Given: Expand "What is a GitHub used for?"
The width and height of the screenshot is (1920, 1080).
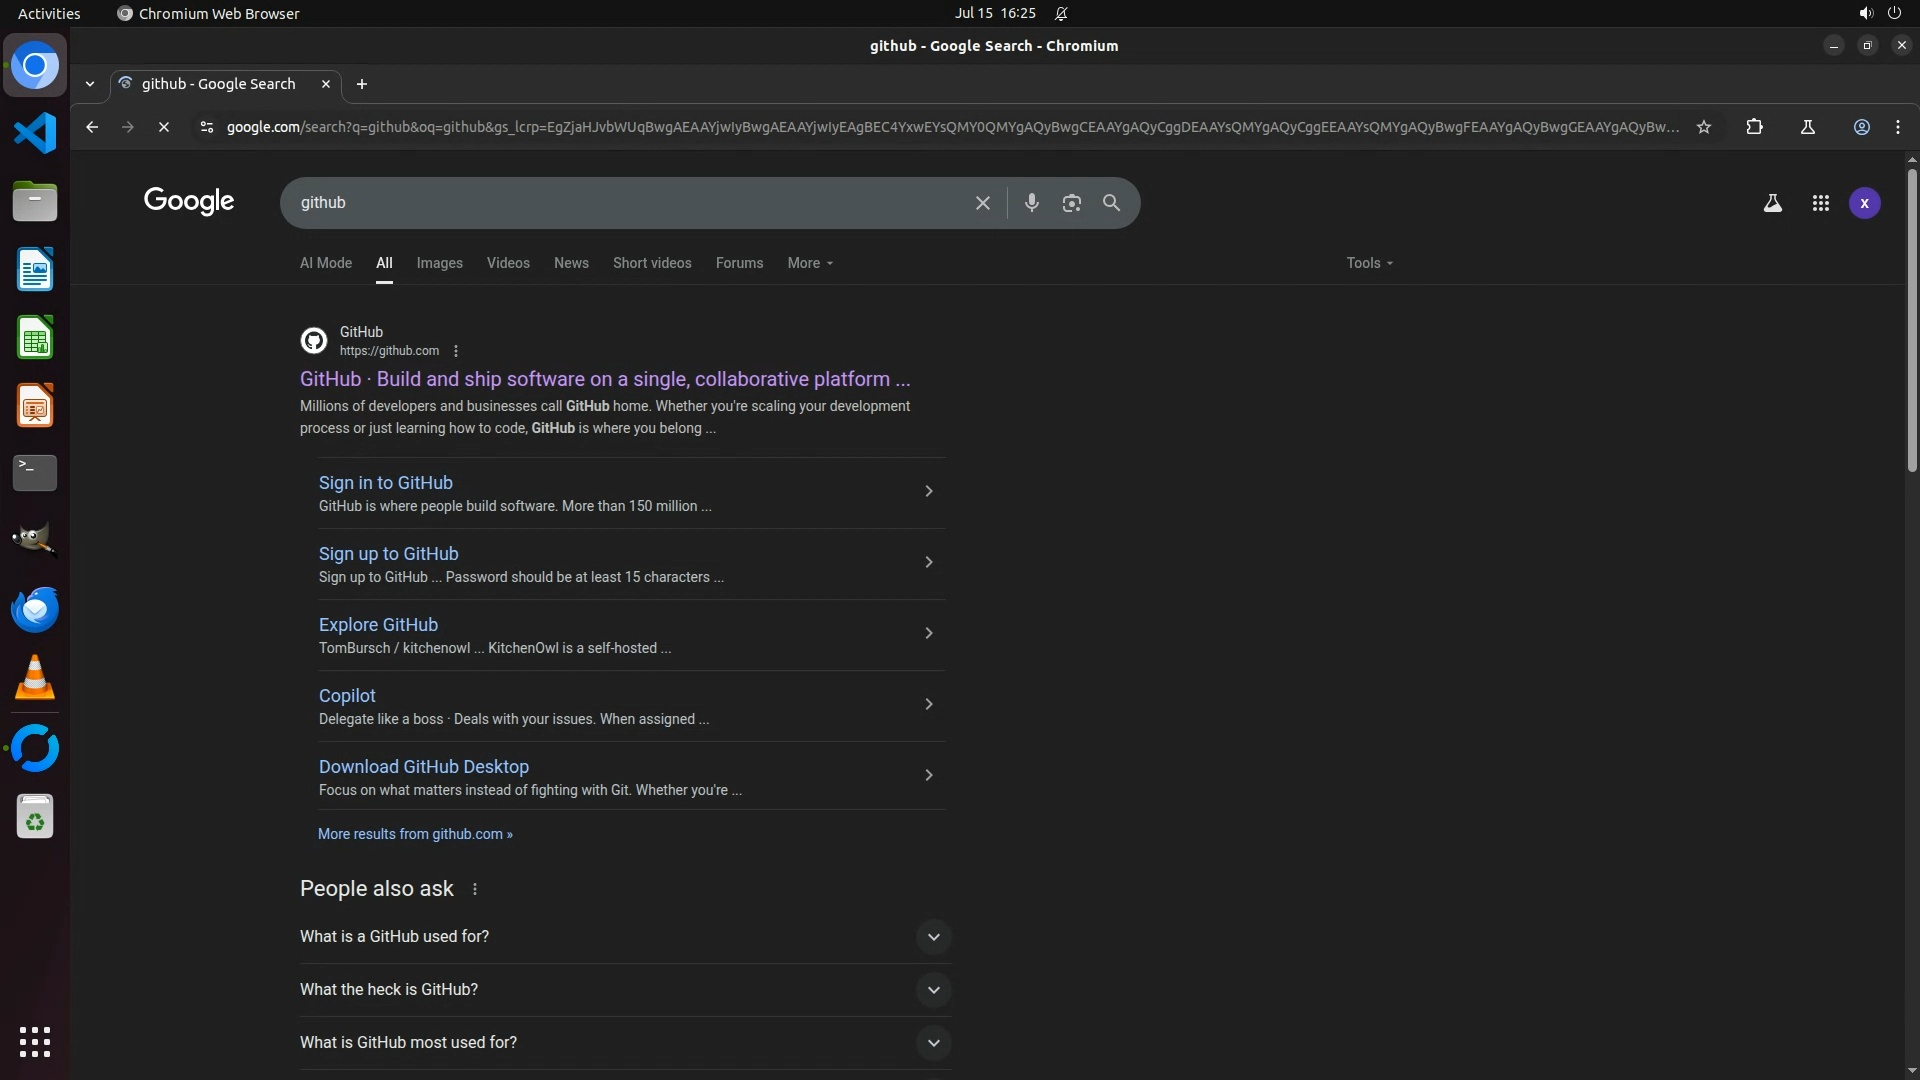Looking at the screenshot, I should pos(932,937).
